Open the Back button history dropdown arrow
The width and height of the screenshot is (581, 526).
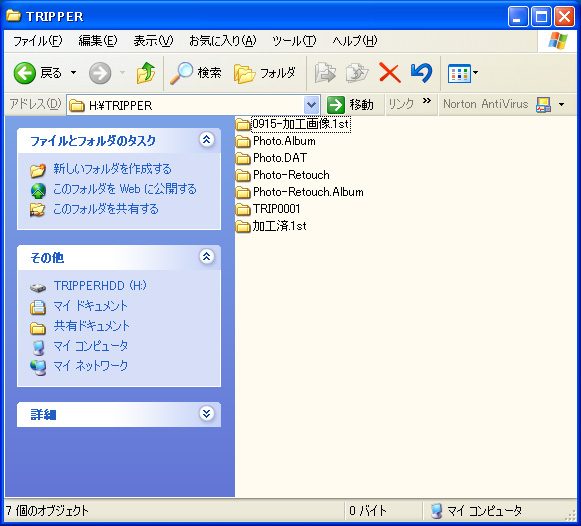click(x=73, y=73)
